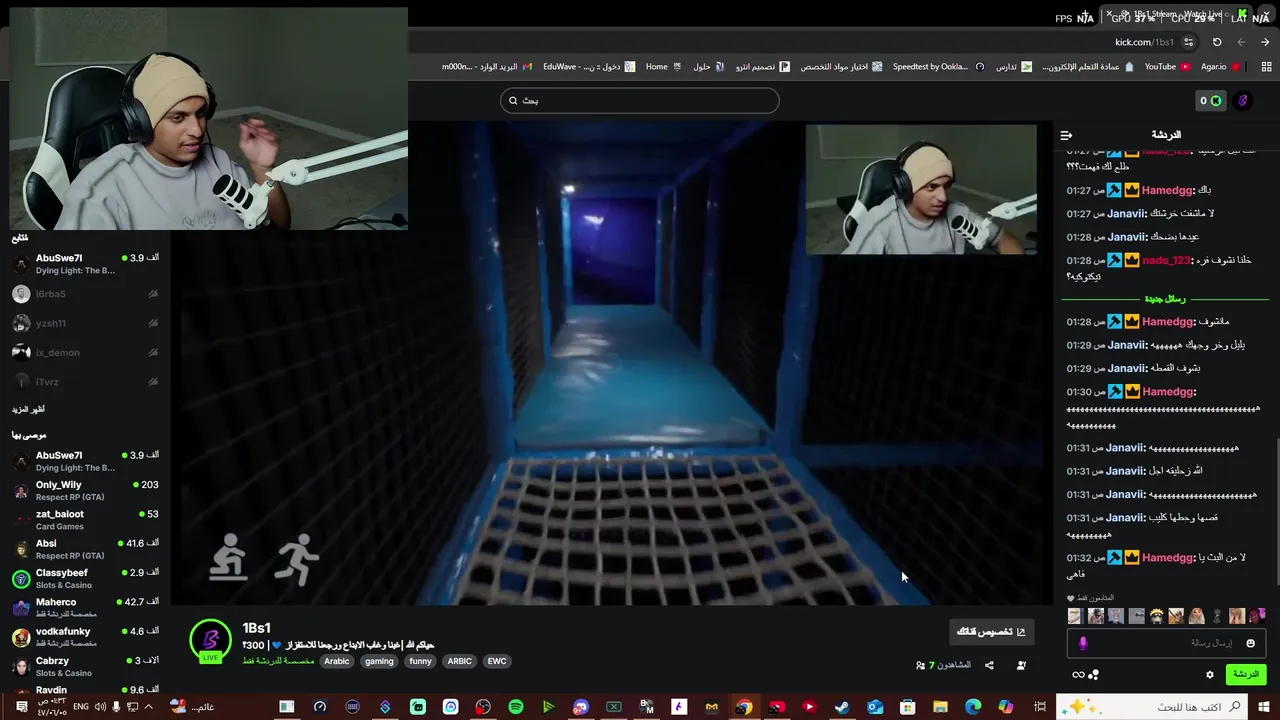Open emoji picker in chat message box
The height and width of the screenshot is (720, 1280).
[x=1250, y=643]
